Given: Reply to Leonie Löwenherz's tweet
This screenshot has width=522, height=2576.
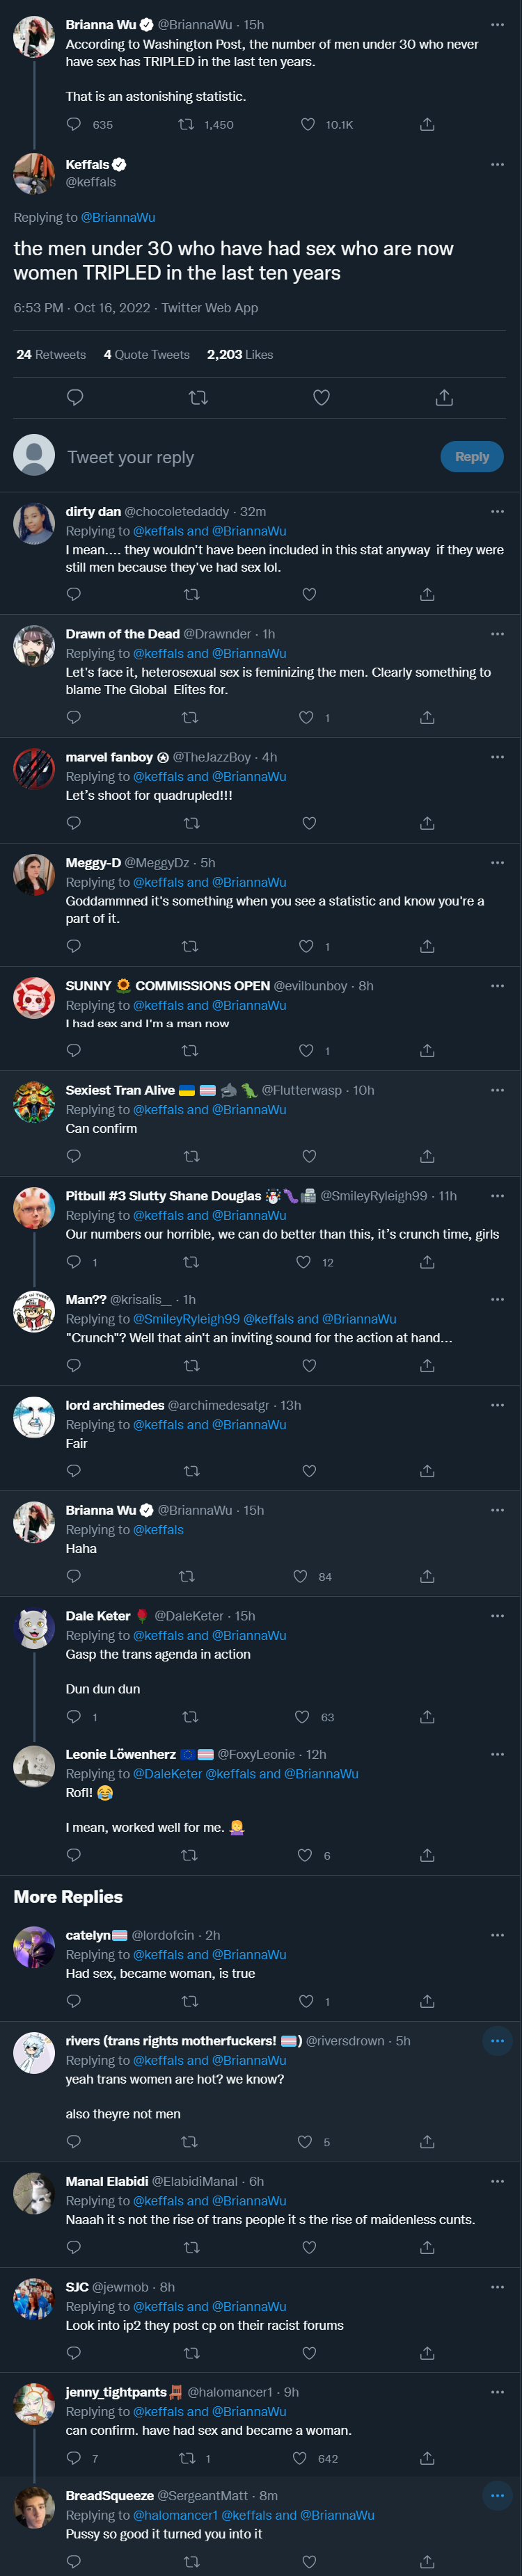Looking at the screenshot, I should tap(73, 1855).
